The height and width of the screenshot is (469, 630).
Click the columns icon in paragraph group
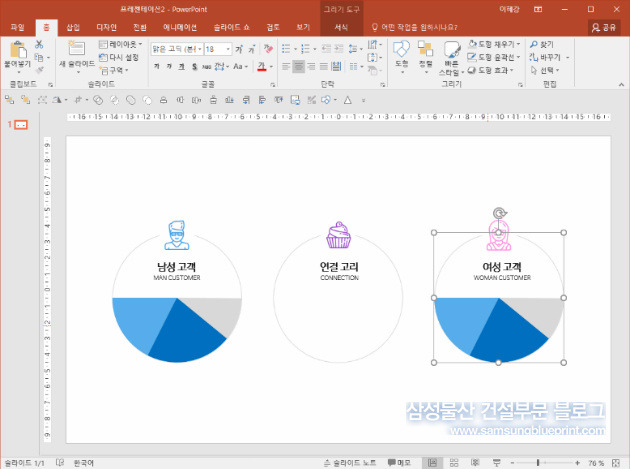click(354, 66)
